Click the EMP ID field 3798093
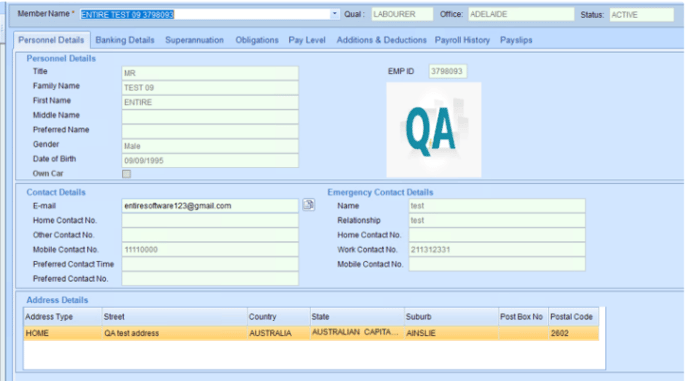Screen dimensions: 688x381 click(448, 71)
